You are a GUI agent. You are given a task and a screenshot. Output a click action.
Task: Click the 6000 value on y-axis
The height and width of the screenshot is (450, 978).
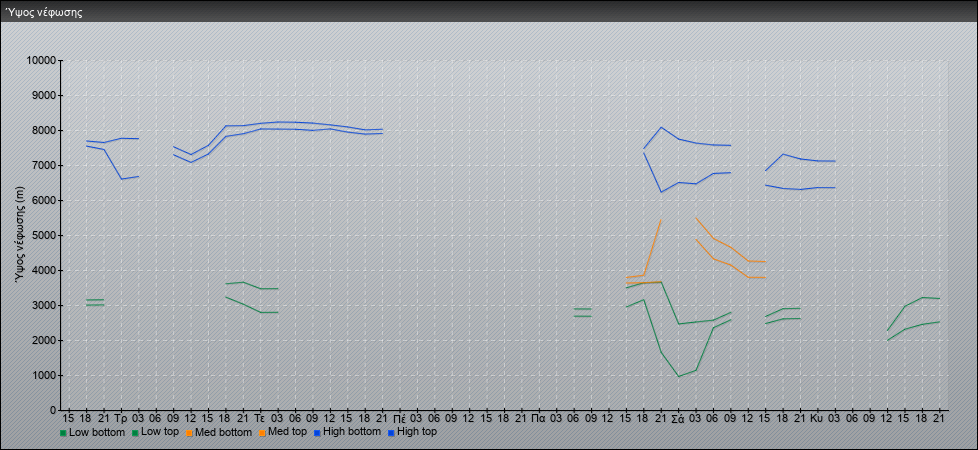[44, 200]
